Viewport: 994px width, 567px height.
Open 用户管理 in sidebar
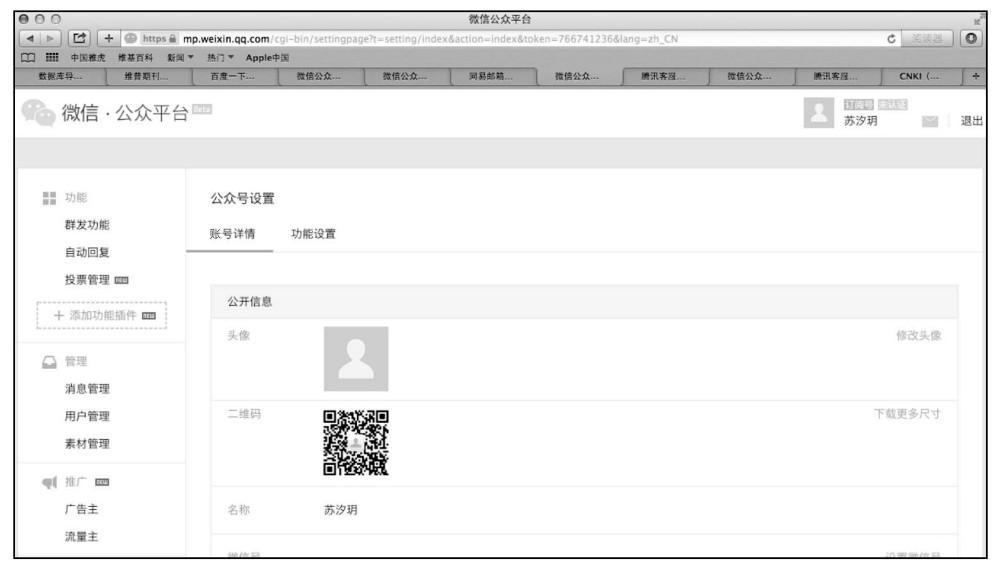[x=87, y=417]
